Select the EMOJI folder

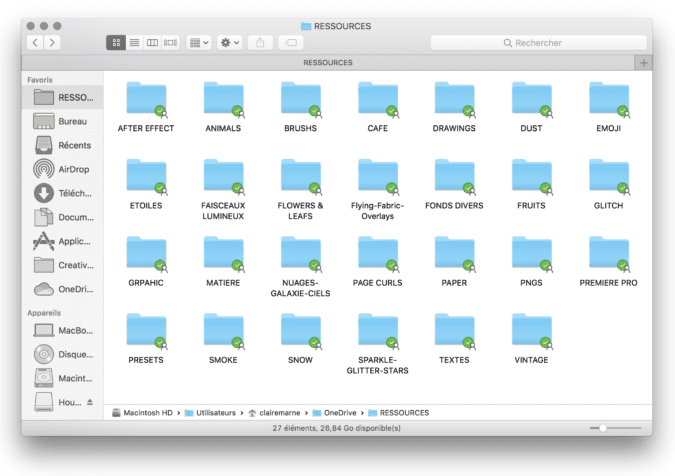click(608, 108)
